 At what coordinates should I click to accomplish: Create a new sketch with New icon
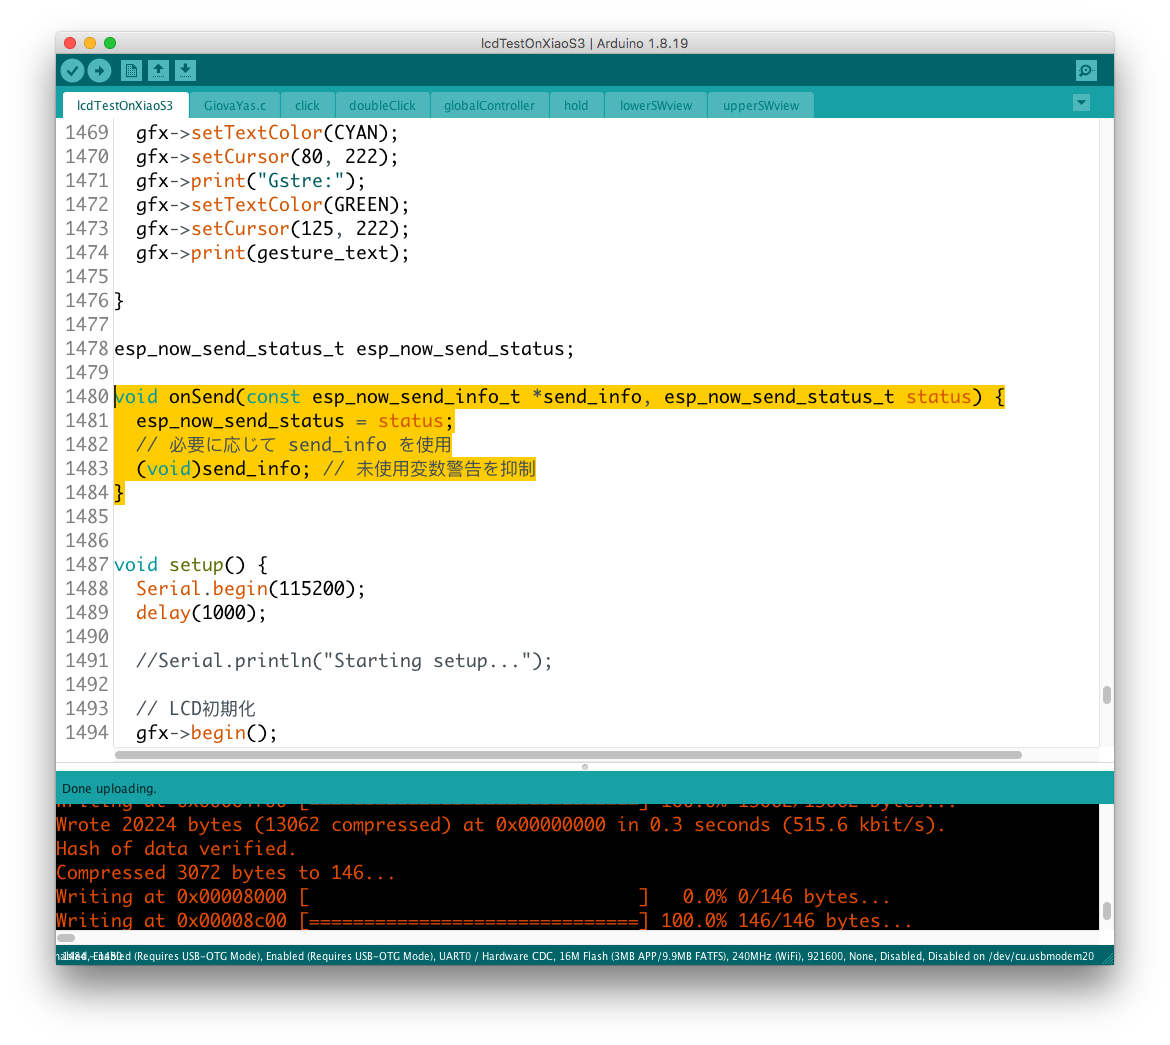[131, 70]
